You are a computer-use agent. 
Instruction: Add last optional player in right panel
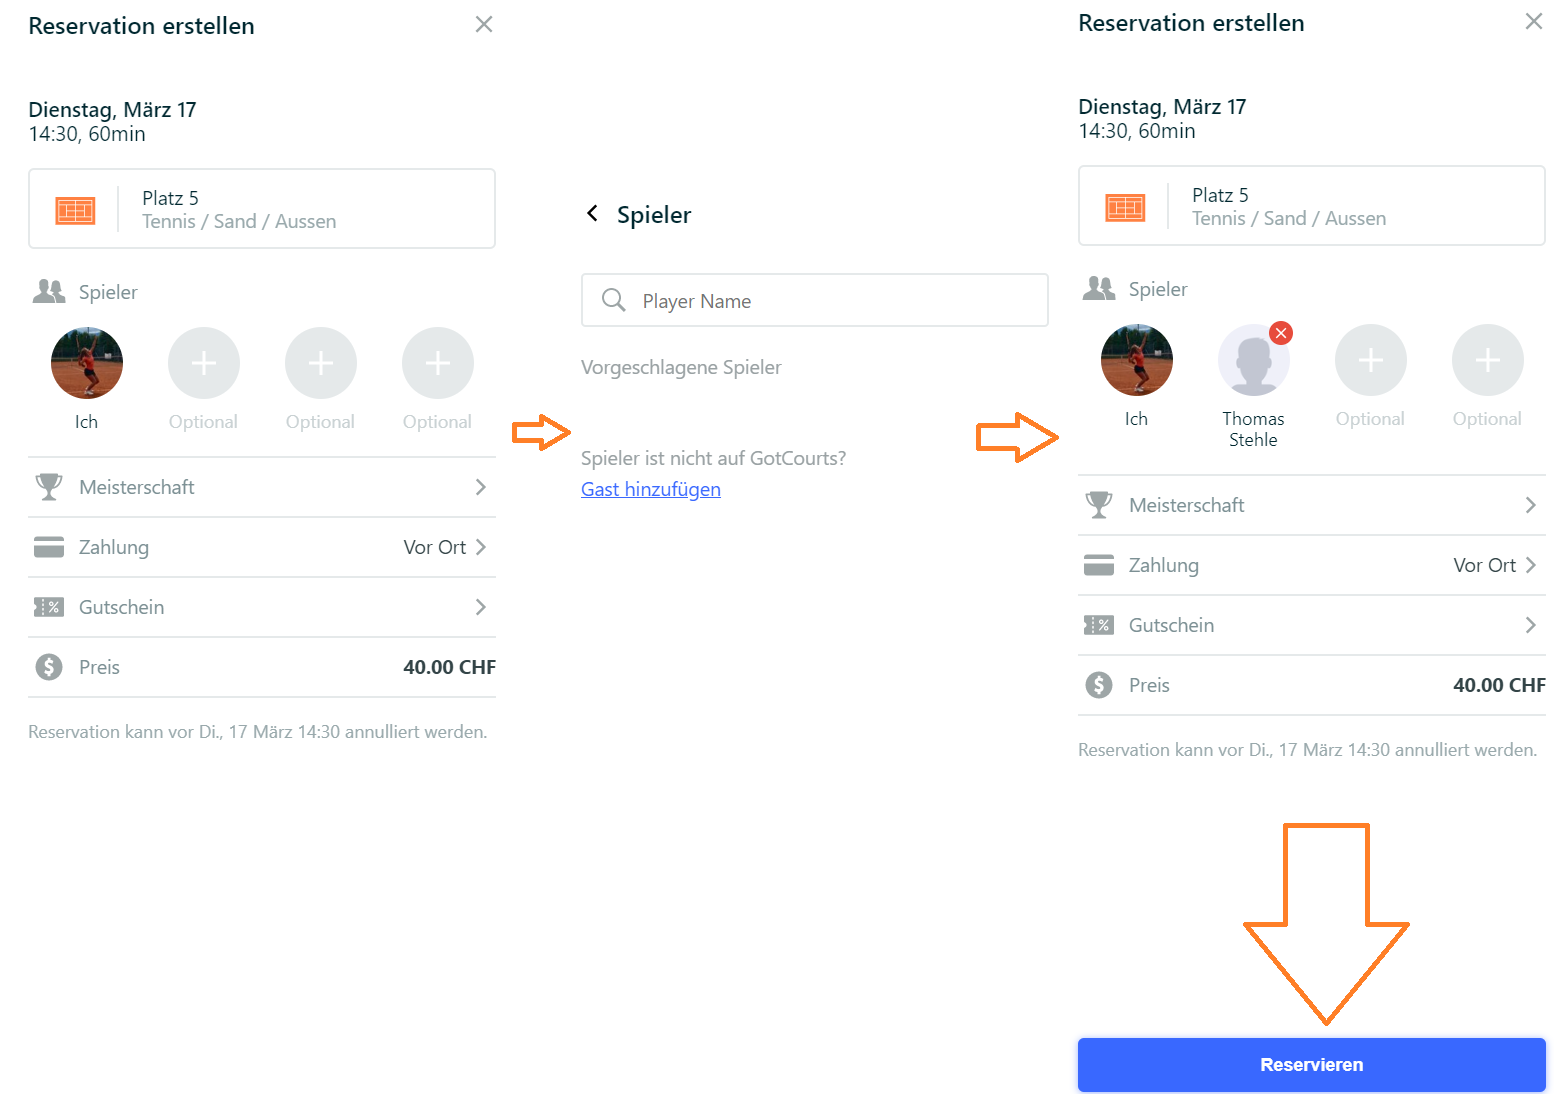(x=1488, y=360)
